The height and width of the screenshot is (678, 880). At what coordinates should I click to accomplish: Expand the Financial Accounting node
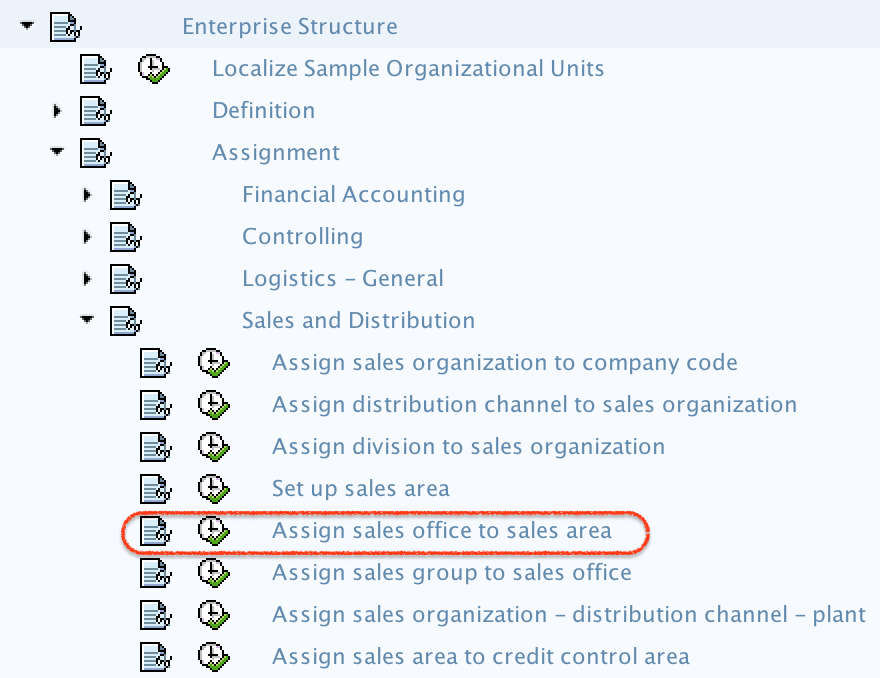[87, 194]
